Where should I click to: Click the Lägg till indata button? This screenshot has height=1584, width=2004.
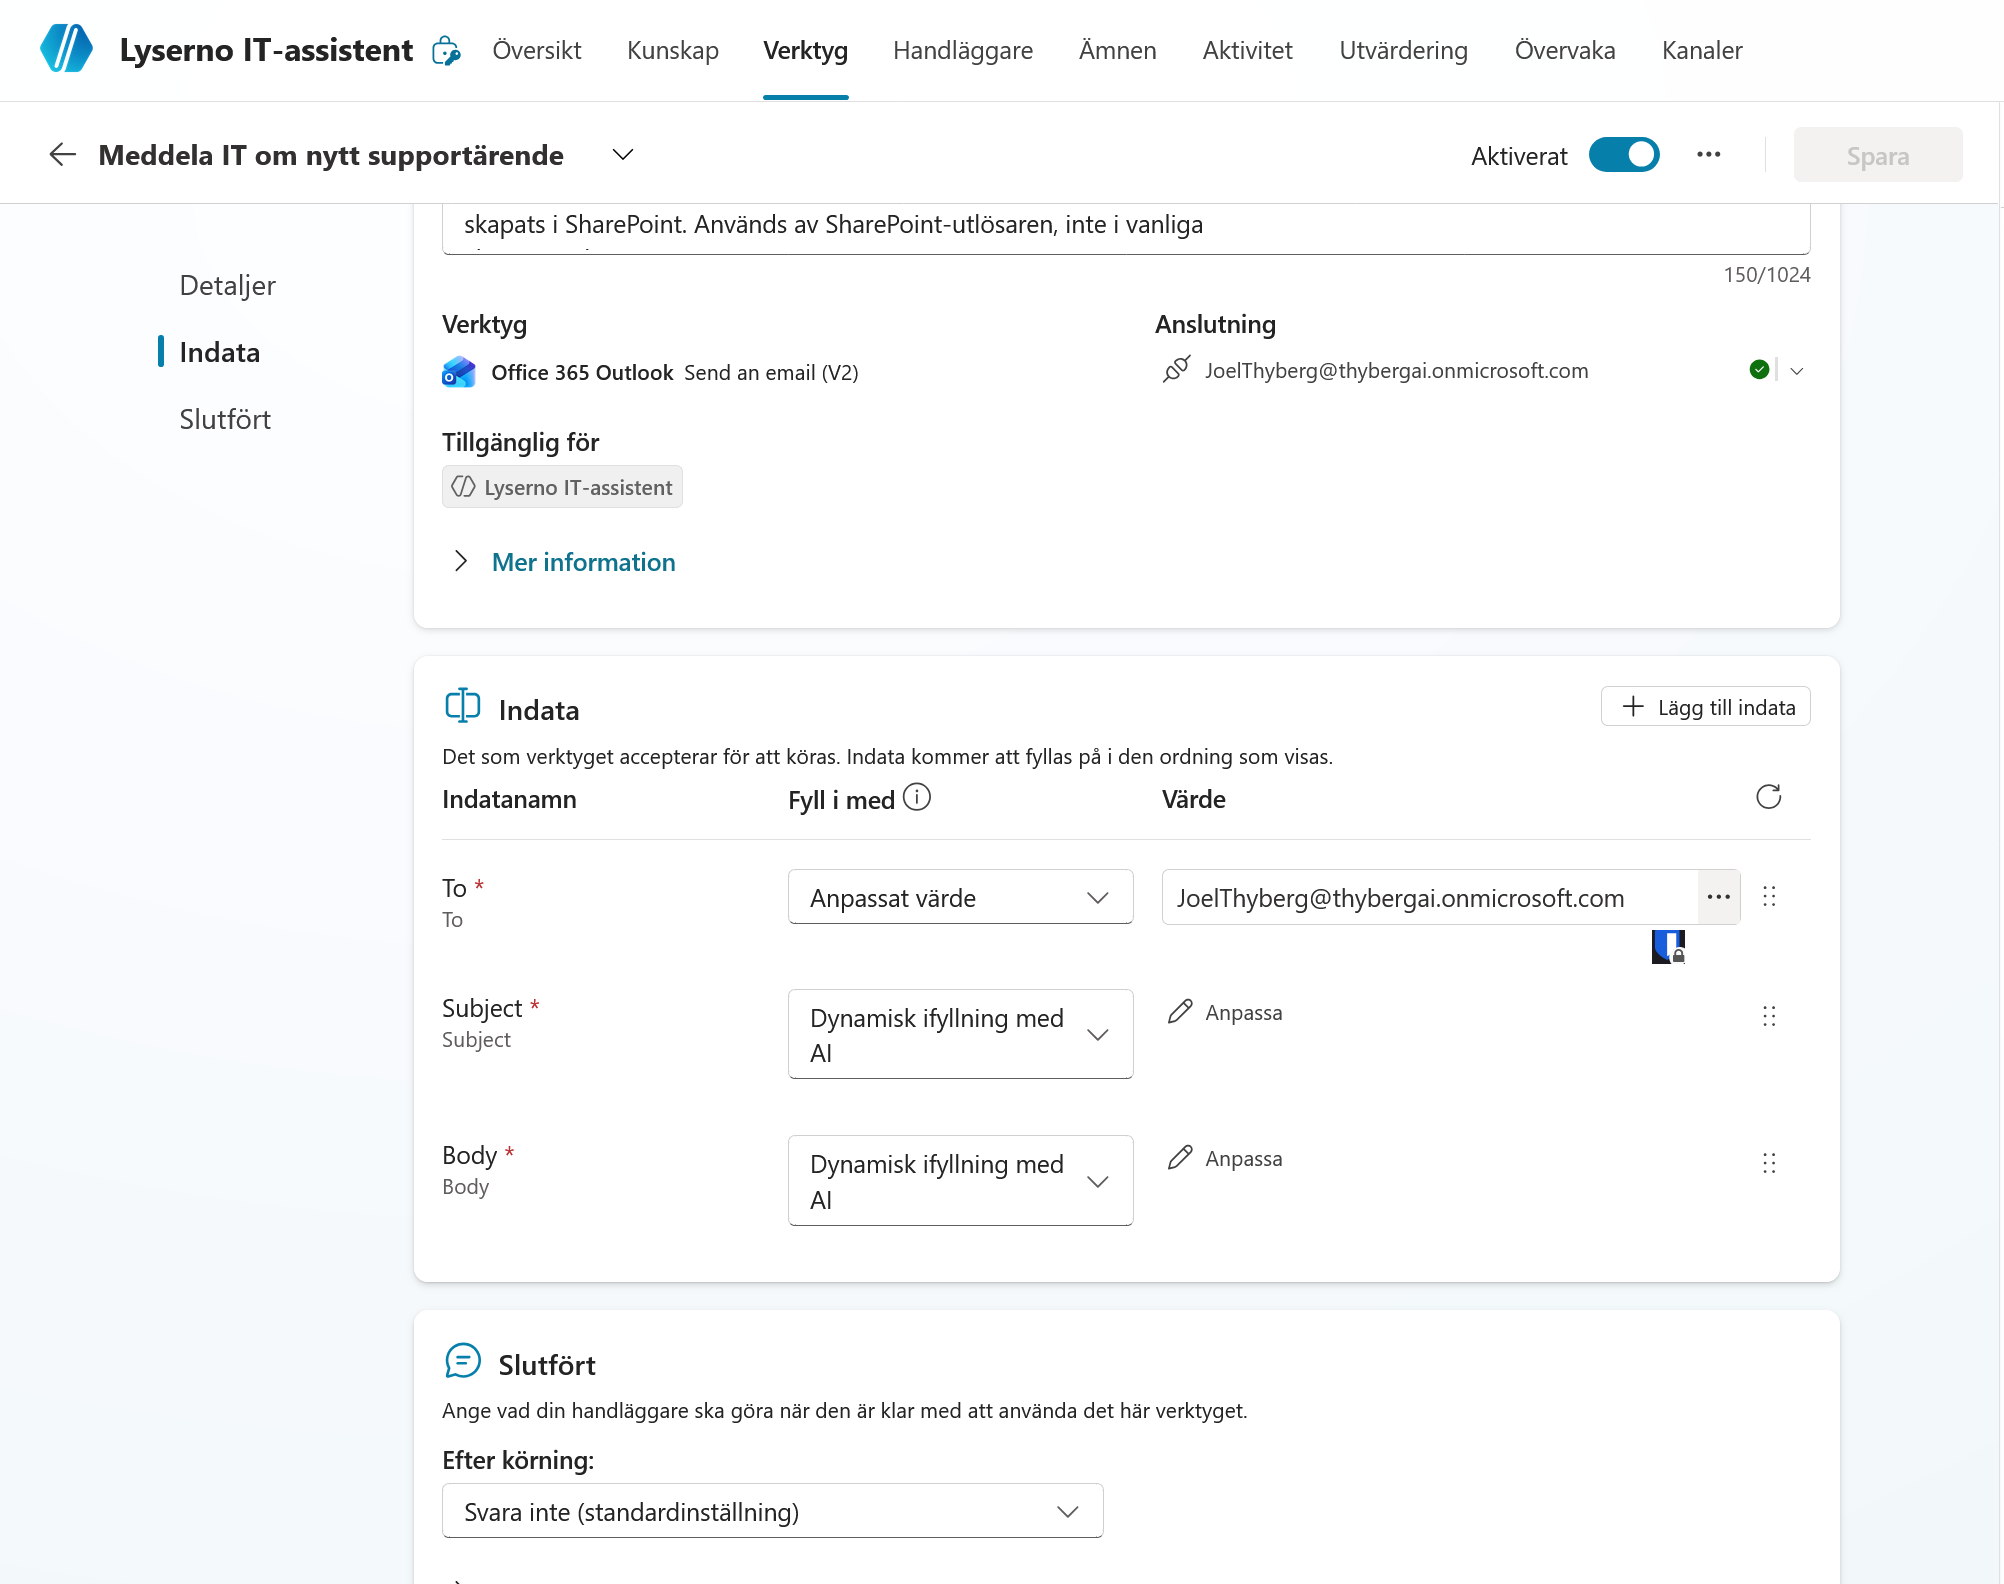(1705, 707)
